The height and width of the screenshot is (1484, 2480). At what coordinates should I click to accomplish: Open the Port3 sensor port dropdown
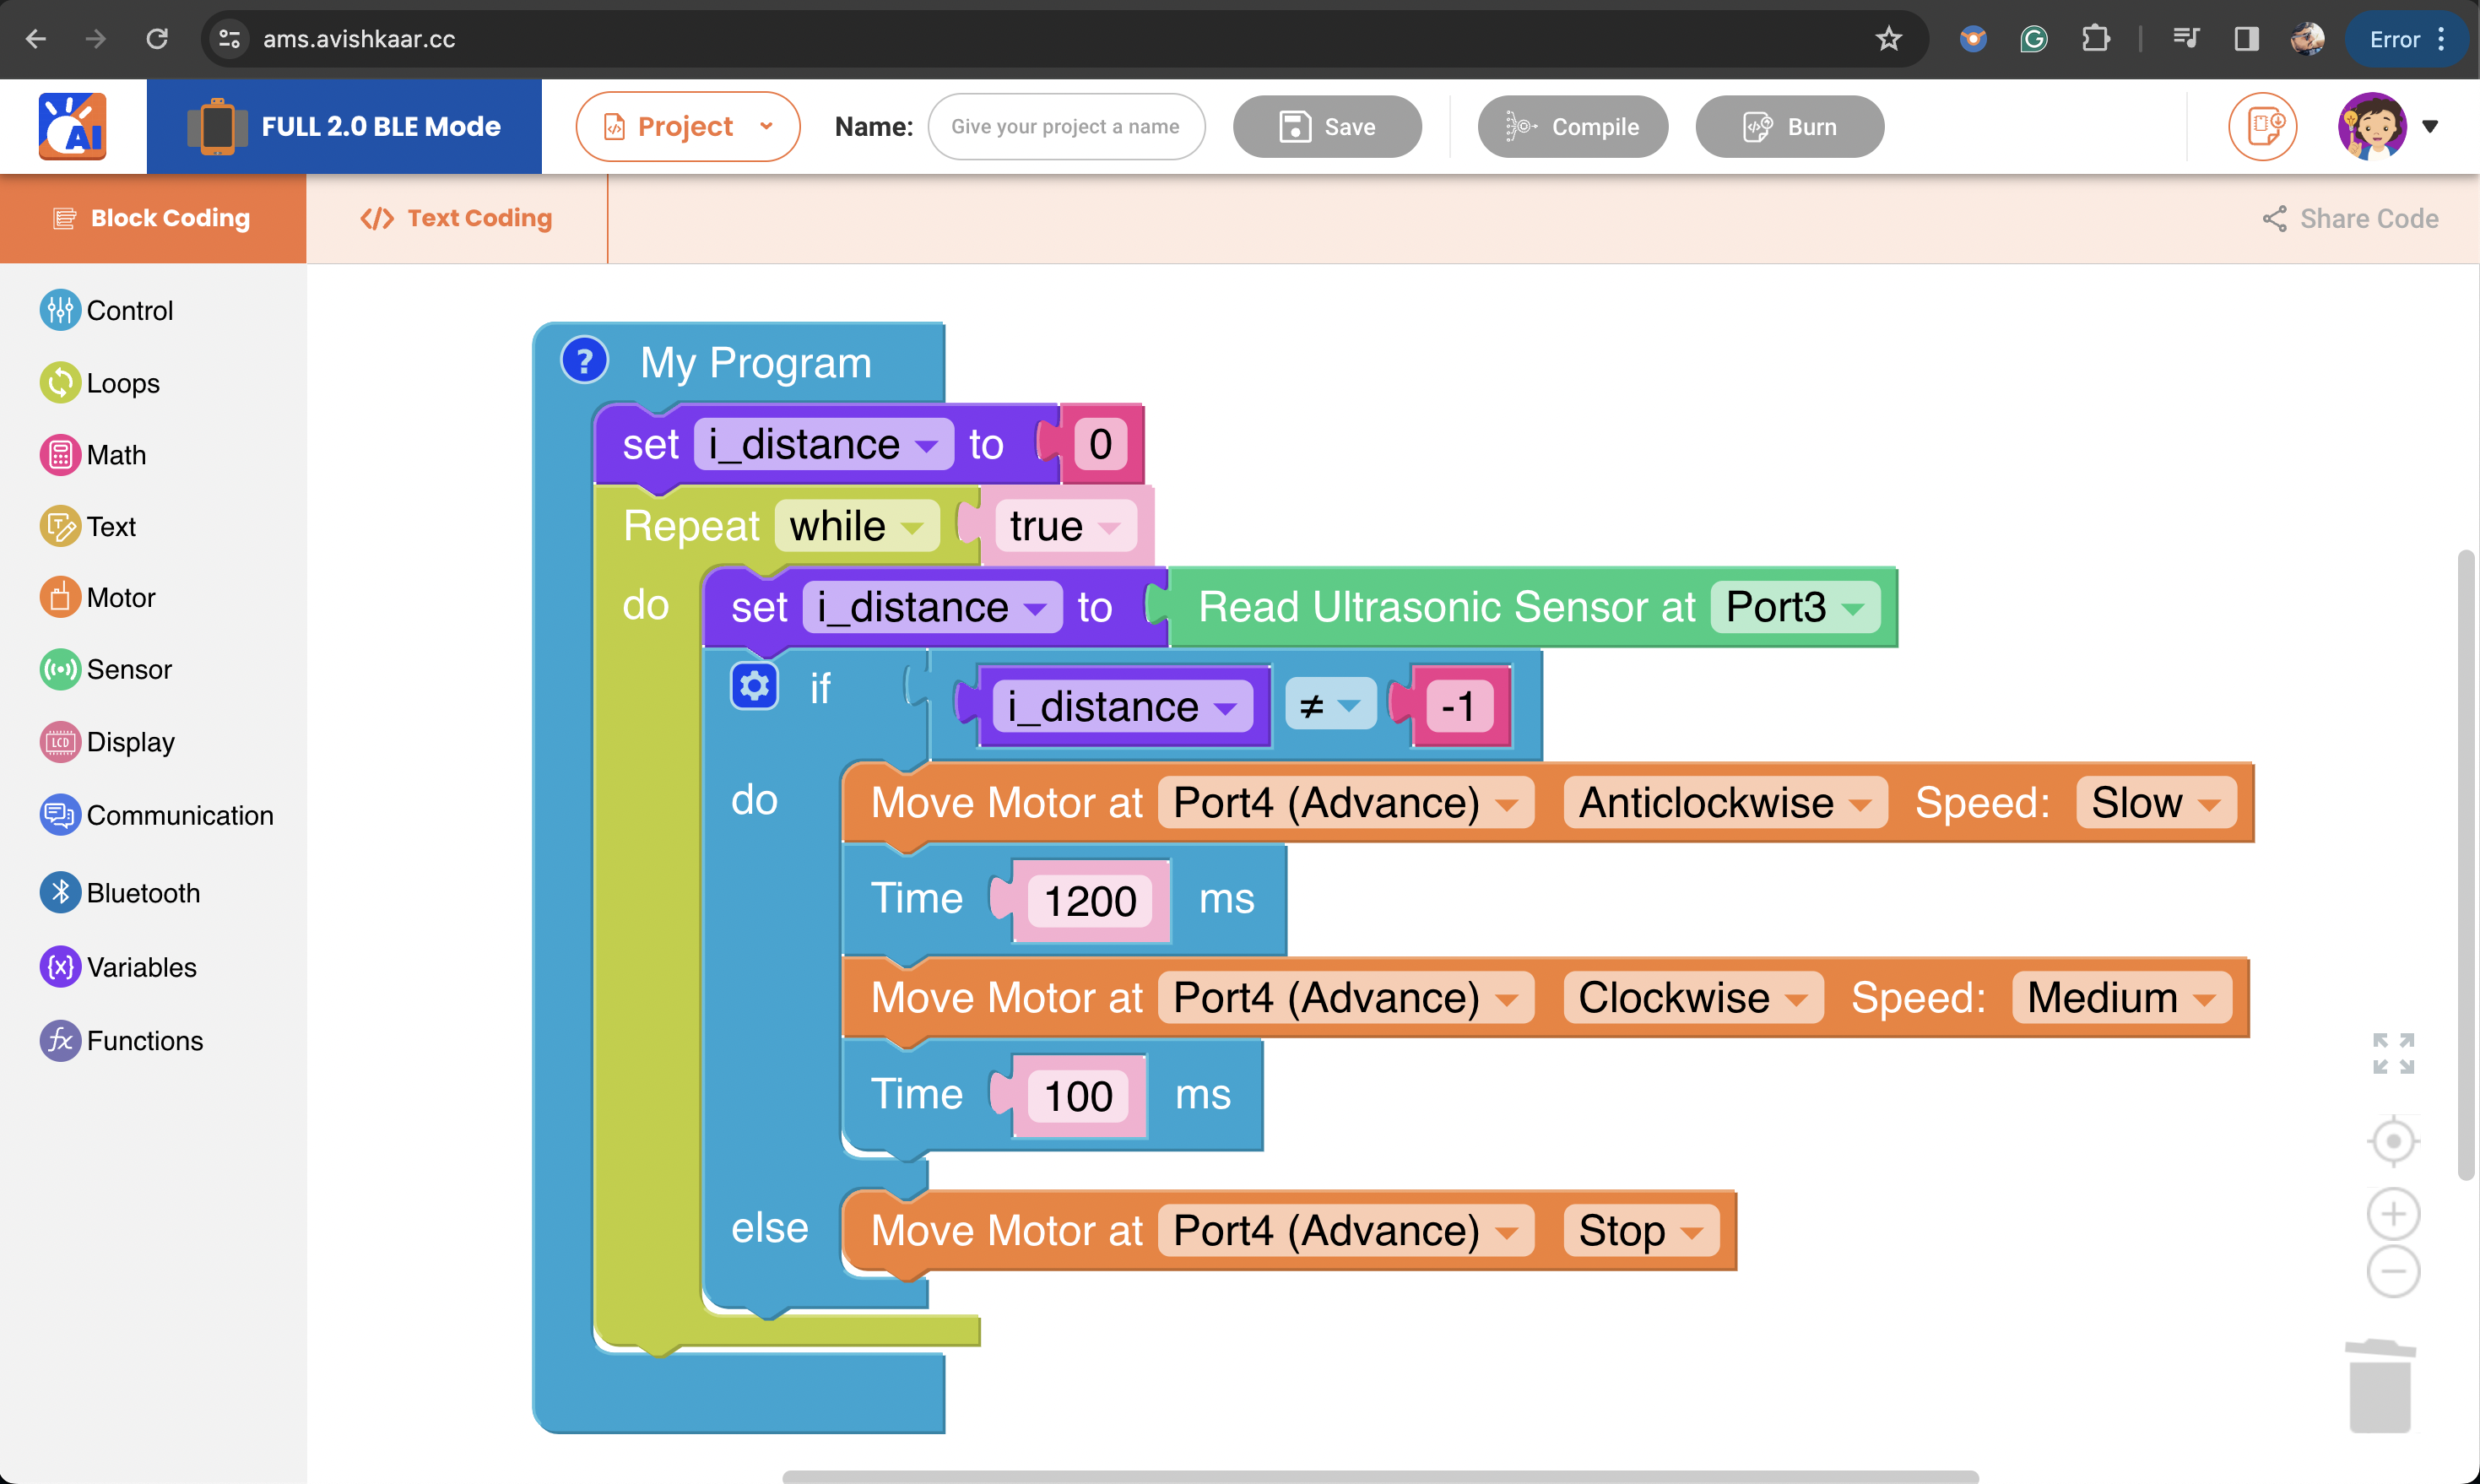pos(1795,608)
